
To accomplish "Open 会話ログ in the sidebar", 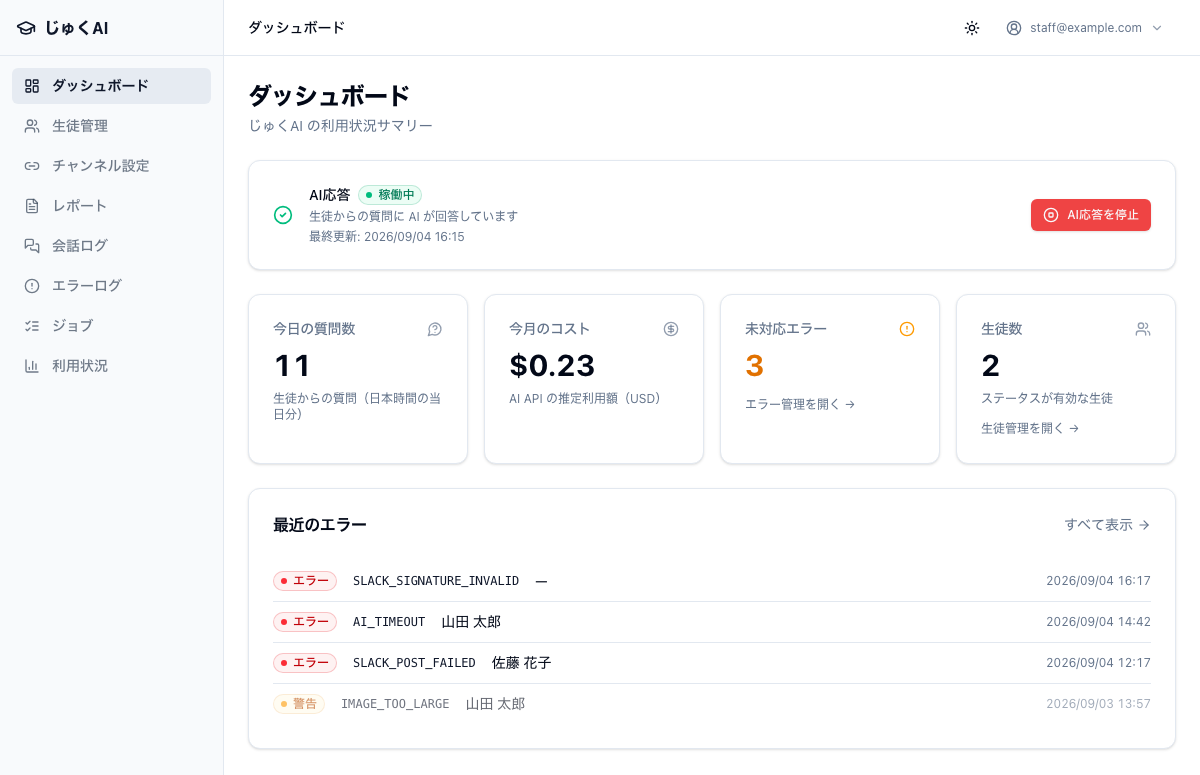I will [111, 246].
